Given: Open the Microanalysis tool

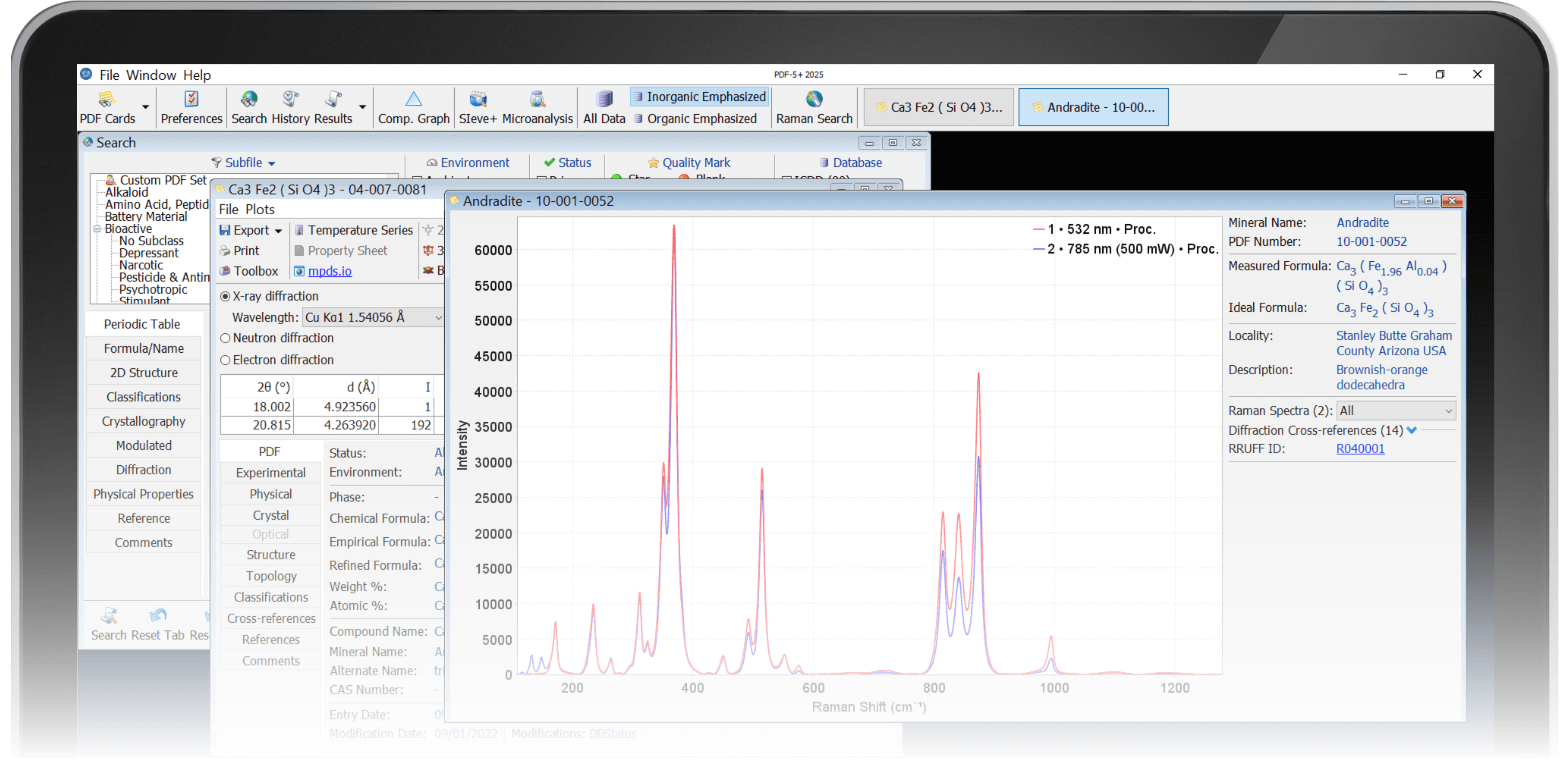Looking at the screenshot, I should pos(537,99).
